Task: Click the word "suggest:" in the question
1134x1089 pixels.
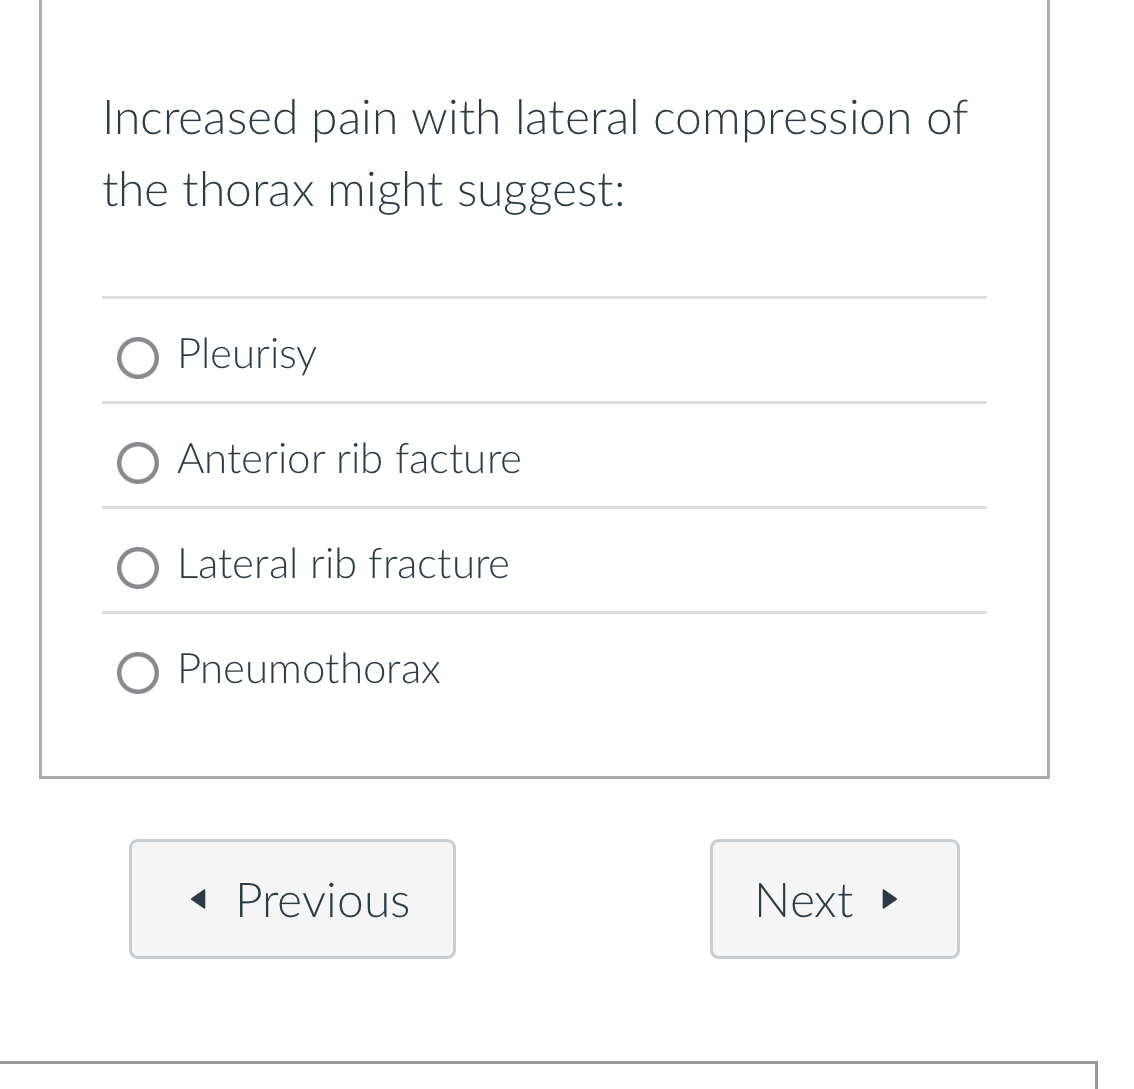Action: coord(541,191)
